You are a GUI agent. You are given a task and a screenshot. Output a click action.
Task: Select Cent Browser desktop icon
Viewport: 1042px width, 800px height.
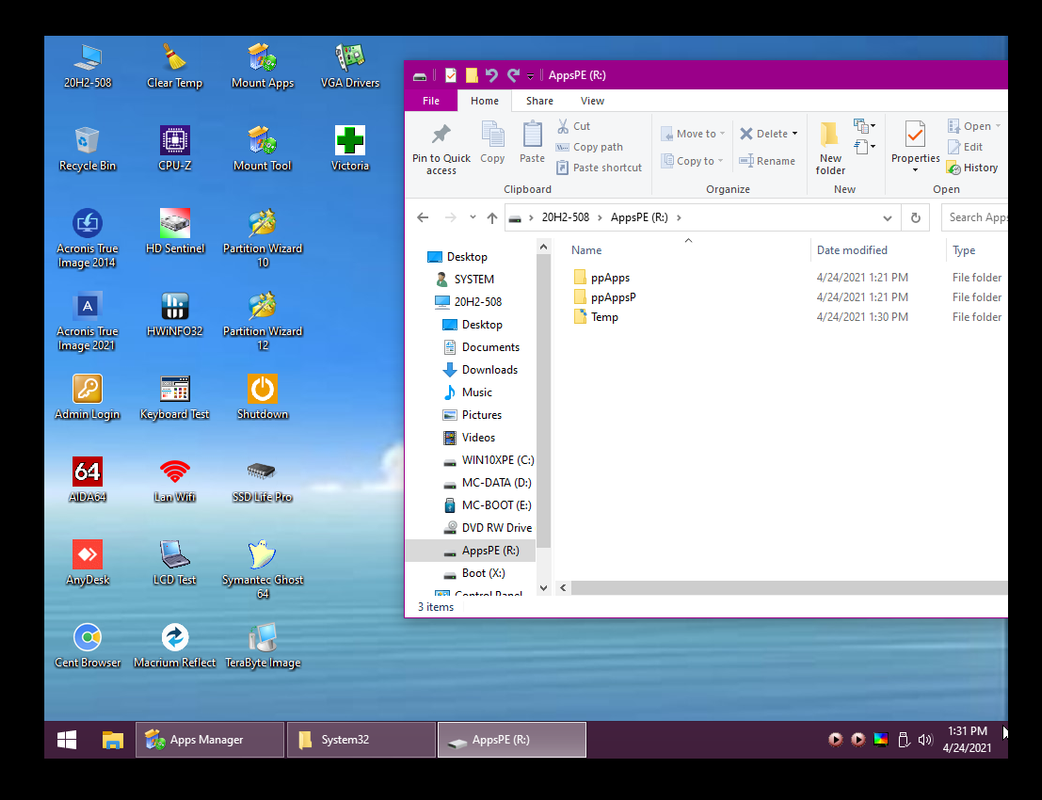(x=87, y=645)
